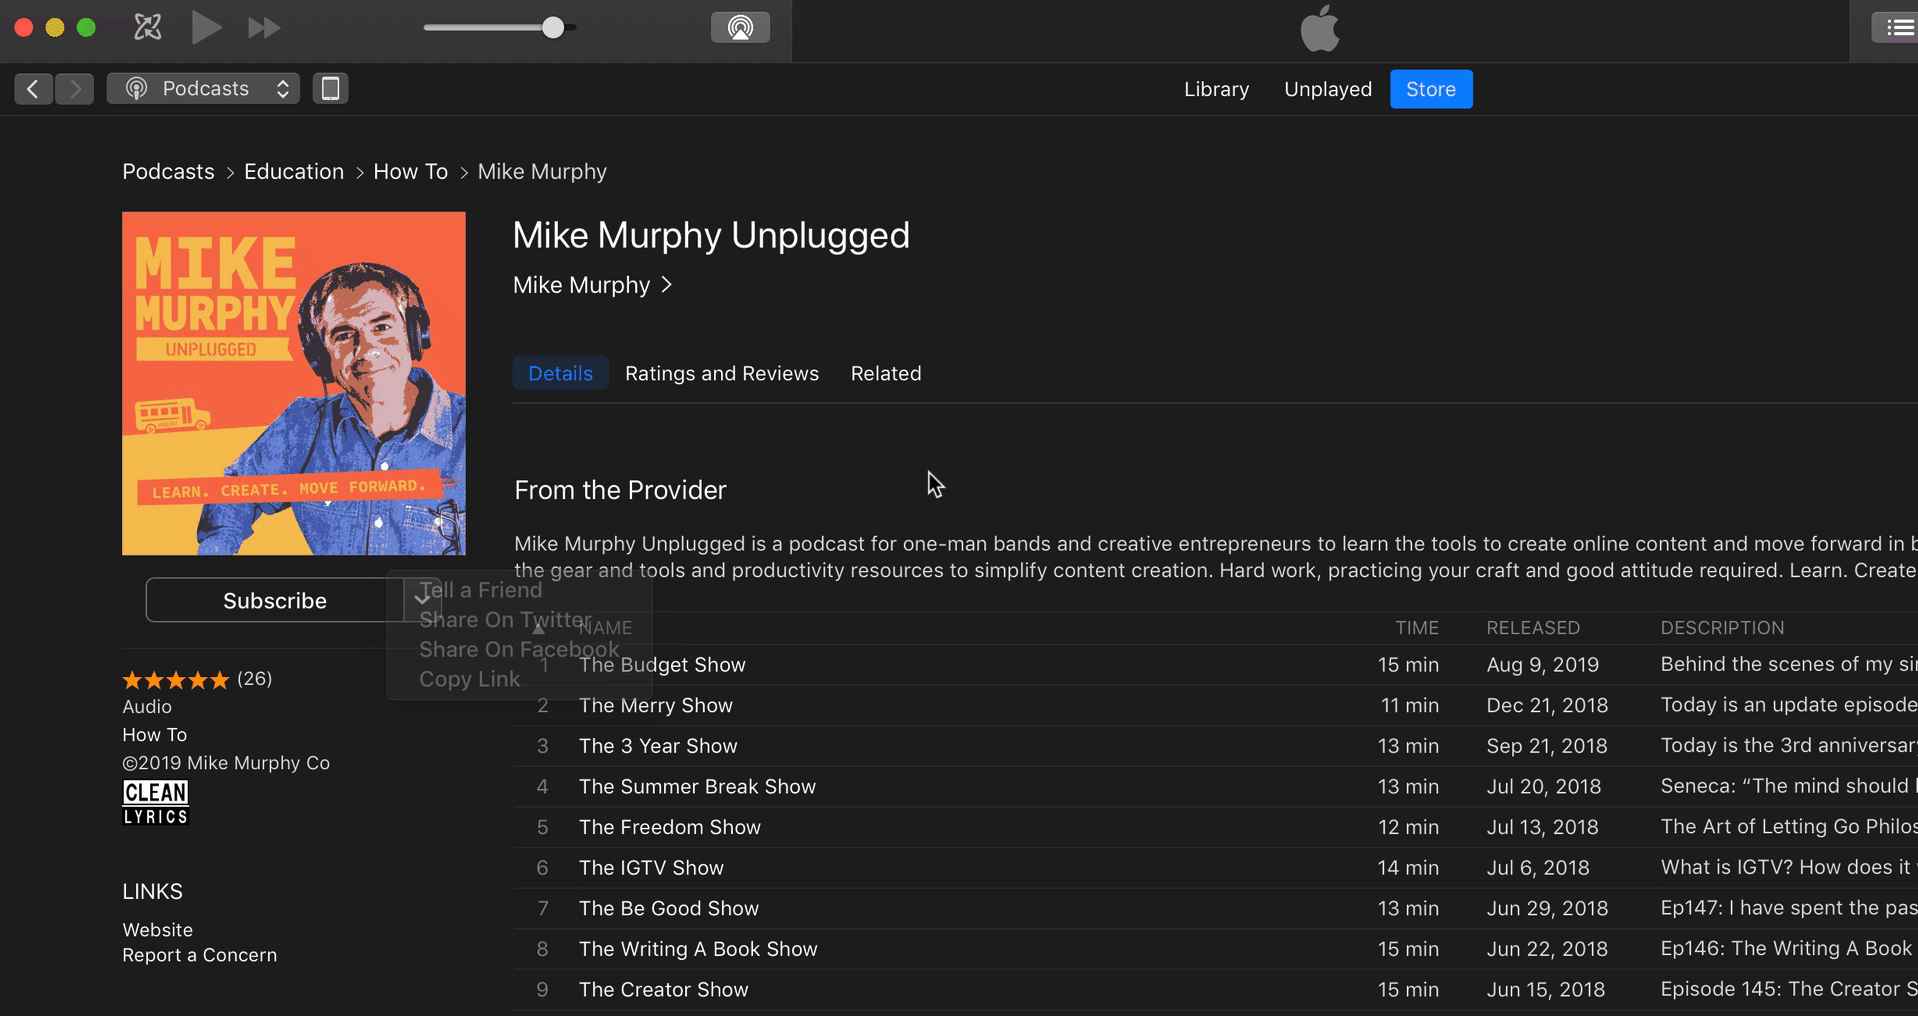This screenshot has height=1016, width=1918.
Task: Start playback with the Play button
Action: click(206, 27)
